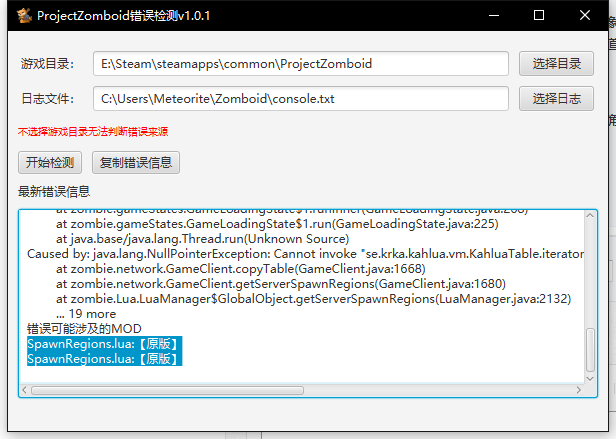This screenshot has width=616, height=439.
Task: Click the ProjectZomboid app icon in title bar
Action: point(24,16)
